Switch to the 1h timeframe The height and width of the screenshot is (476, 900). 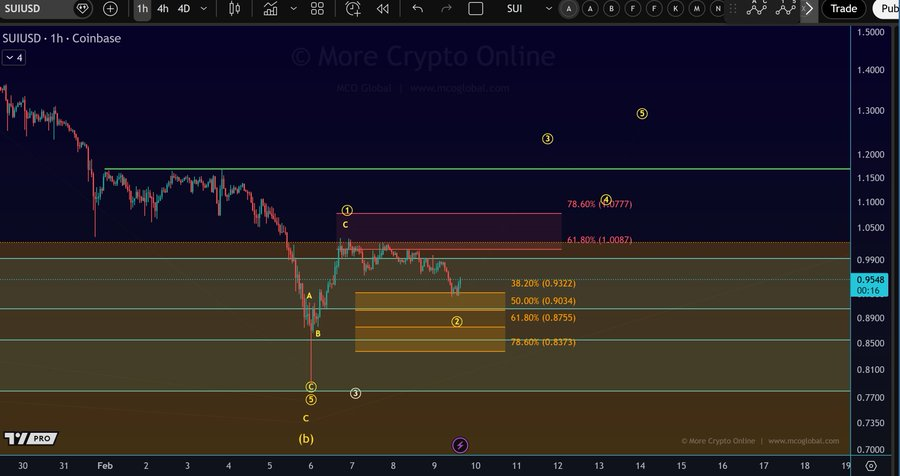click(142, 9)
